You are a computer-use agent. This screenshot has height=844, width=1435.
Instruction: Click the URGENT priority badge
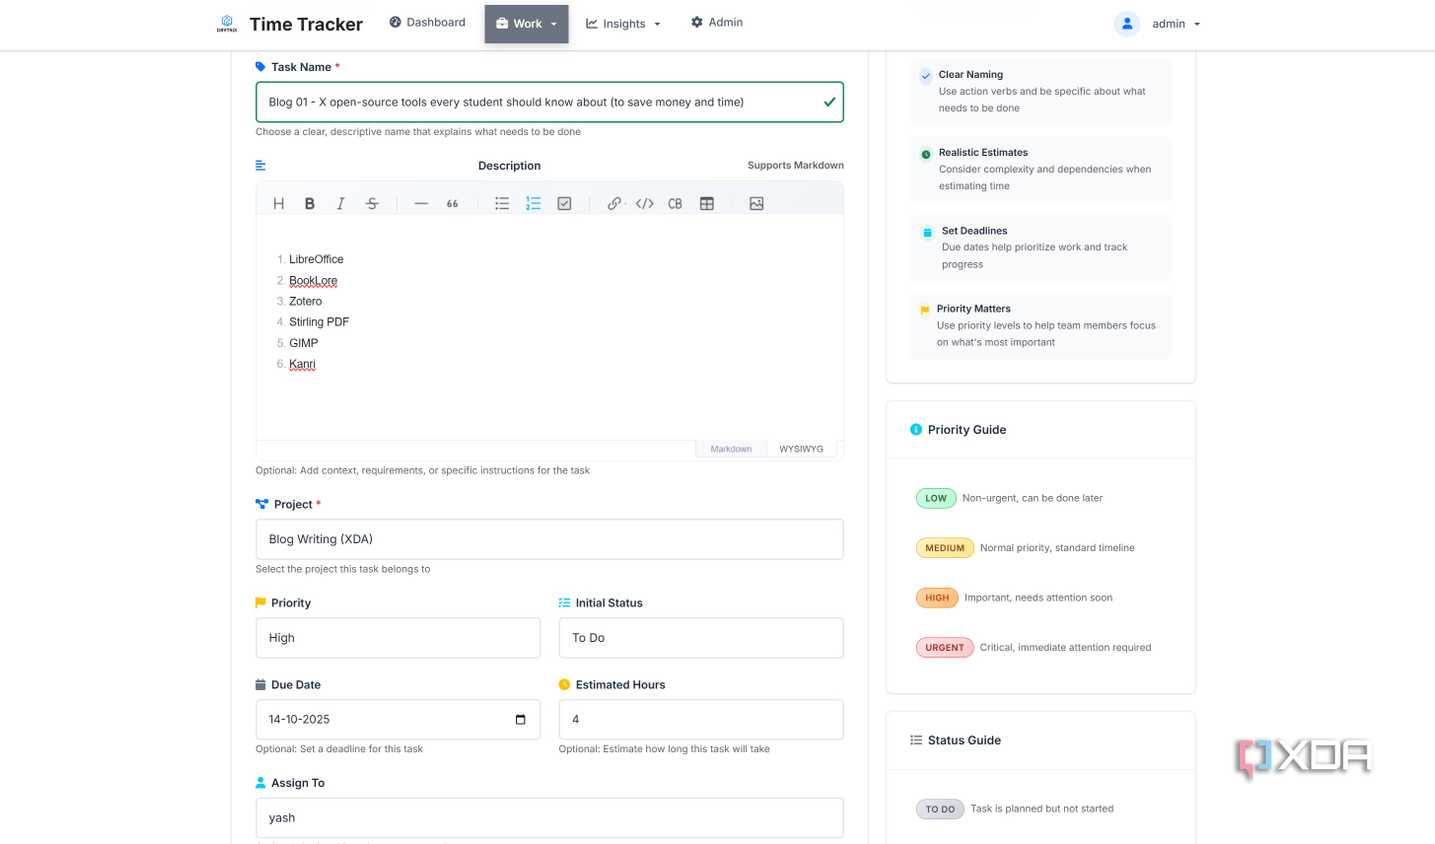point(945,648)
